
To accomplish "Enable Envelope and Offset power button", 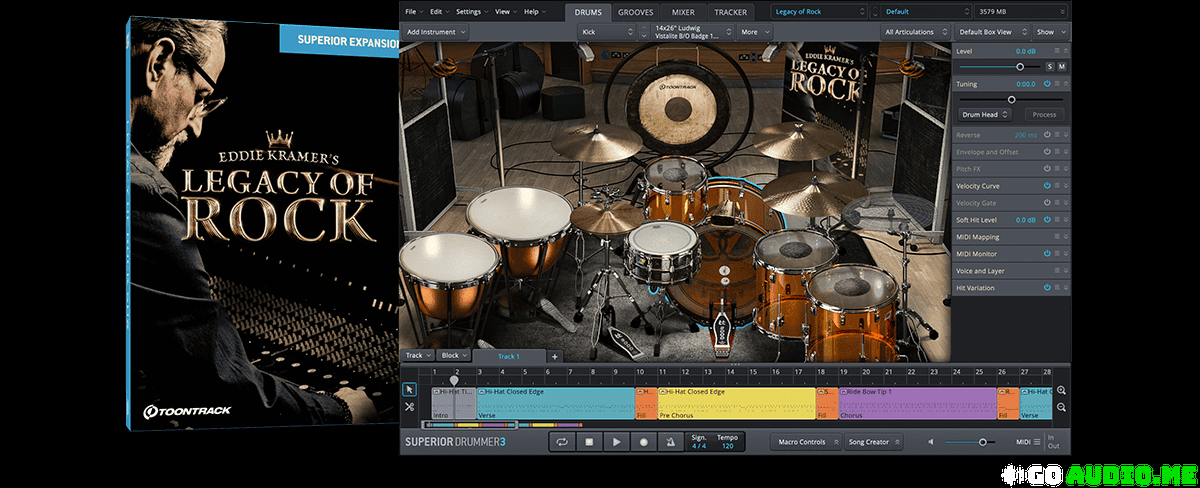I will (1047, 152).
